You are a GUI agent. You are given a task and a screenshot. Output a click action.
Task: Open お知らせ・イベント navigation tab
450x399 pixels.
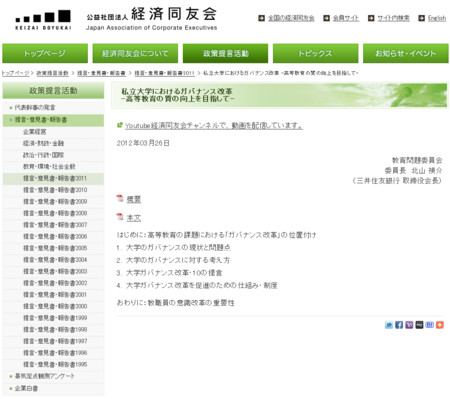pyautogui.click(x=406, y=53)
